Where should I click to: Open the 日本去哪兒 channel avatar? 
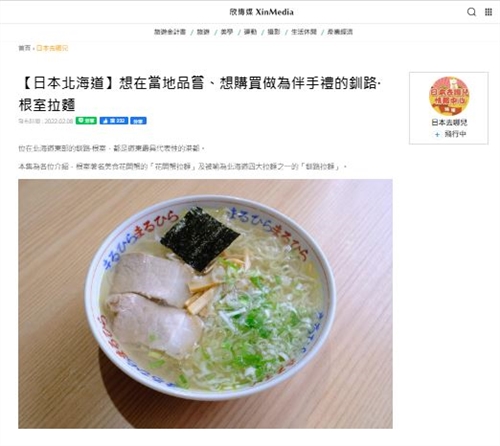pyautogui.click(x=449, y=96)
